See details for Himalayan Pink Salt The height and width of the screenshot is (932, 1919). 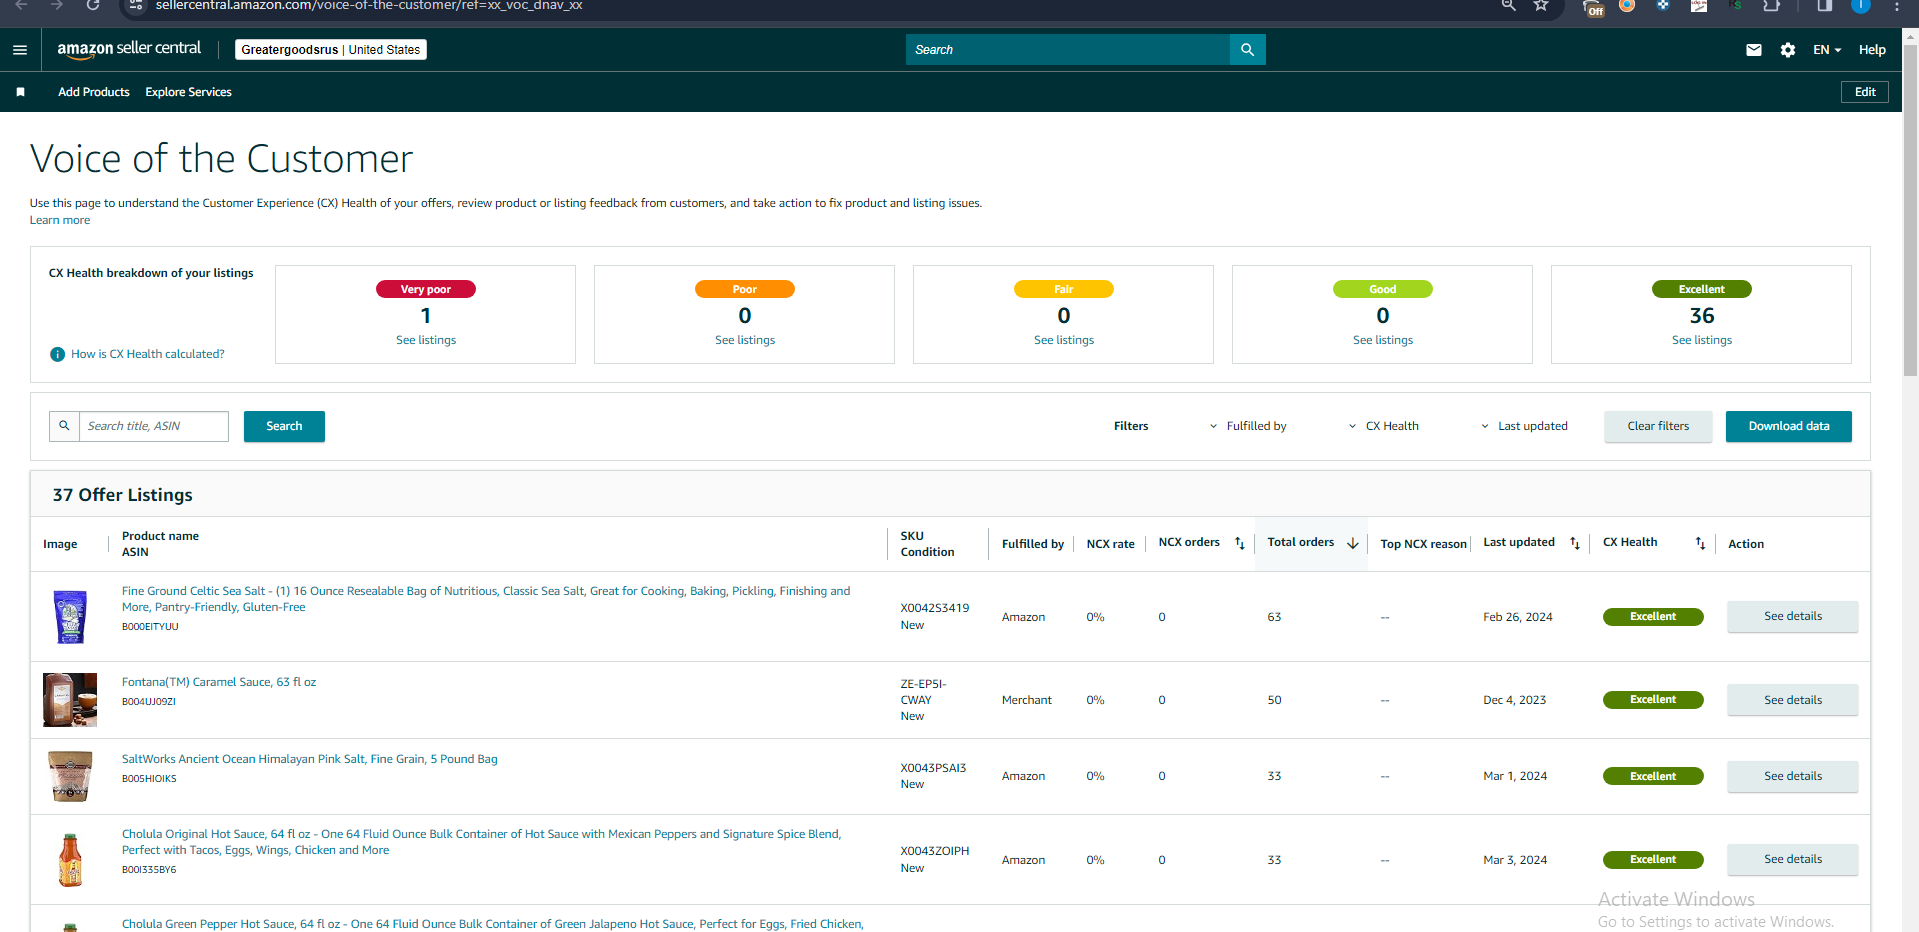(x=1793, y=776)
